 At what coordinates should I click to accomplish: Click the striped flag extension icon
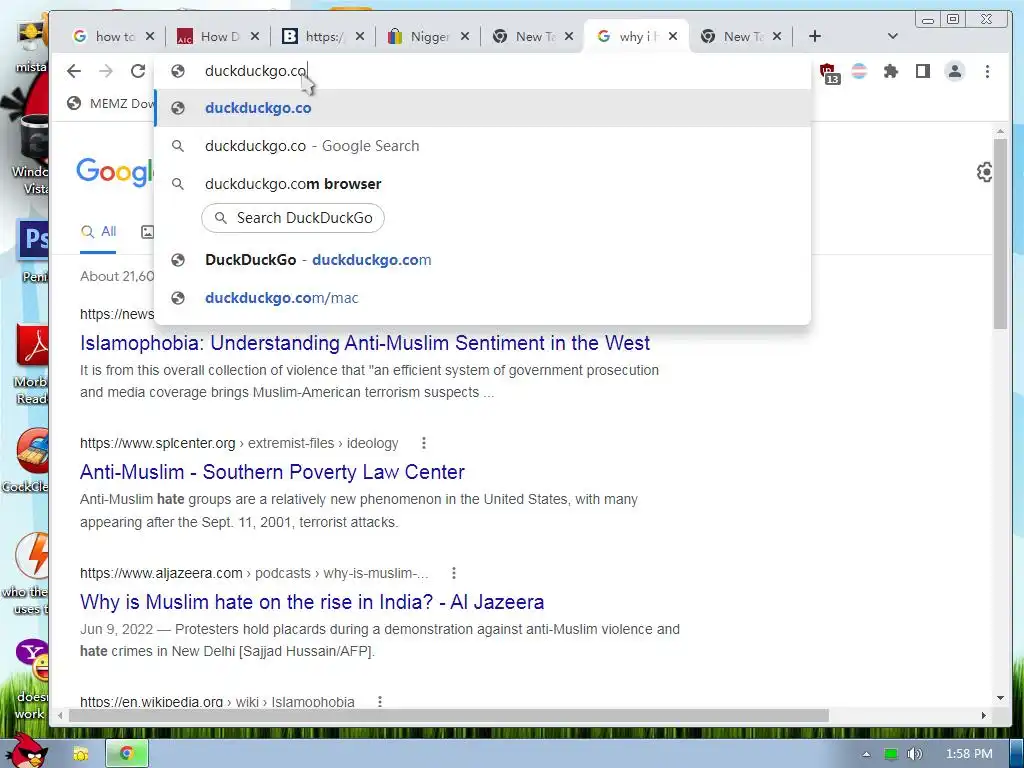[x=859, y=71]
